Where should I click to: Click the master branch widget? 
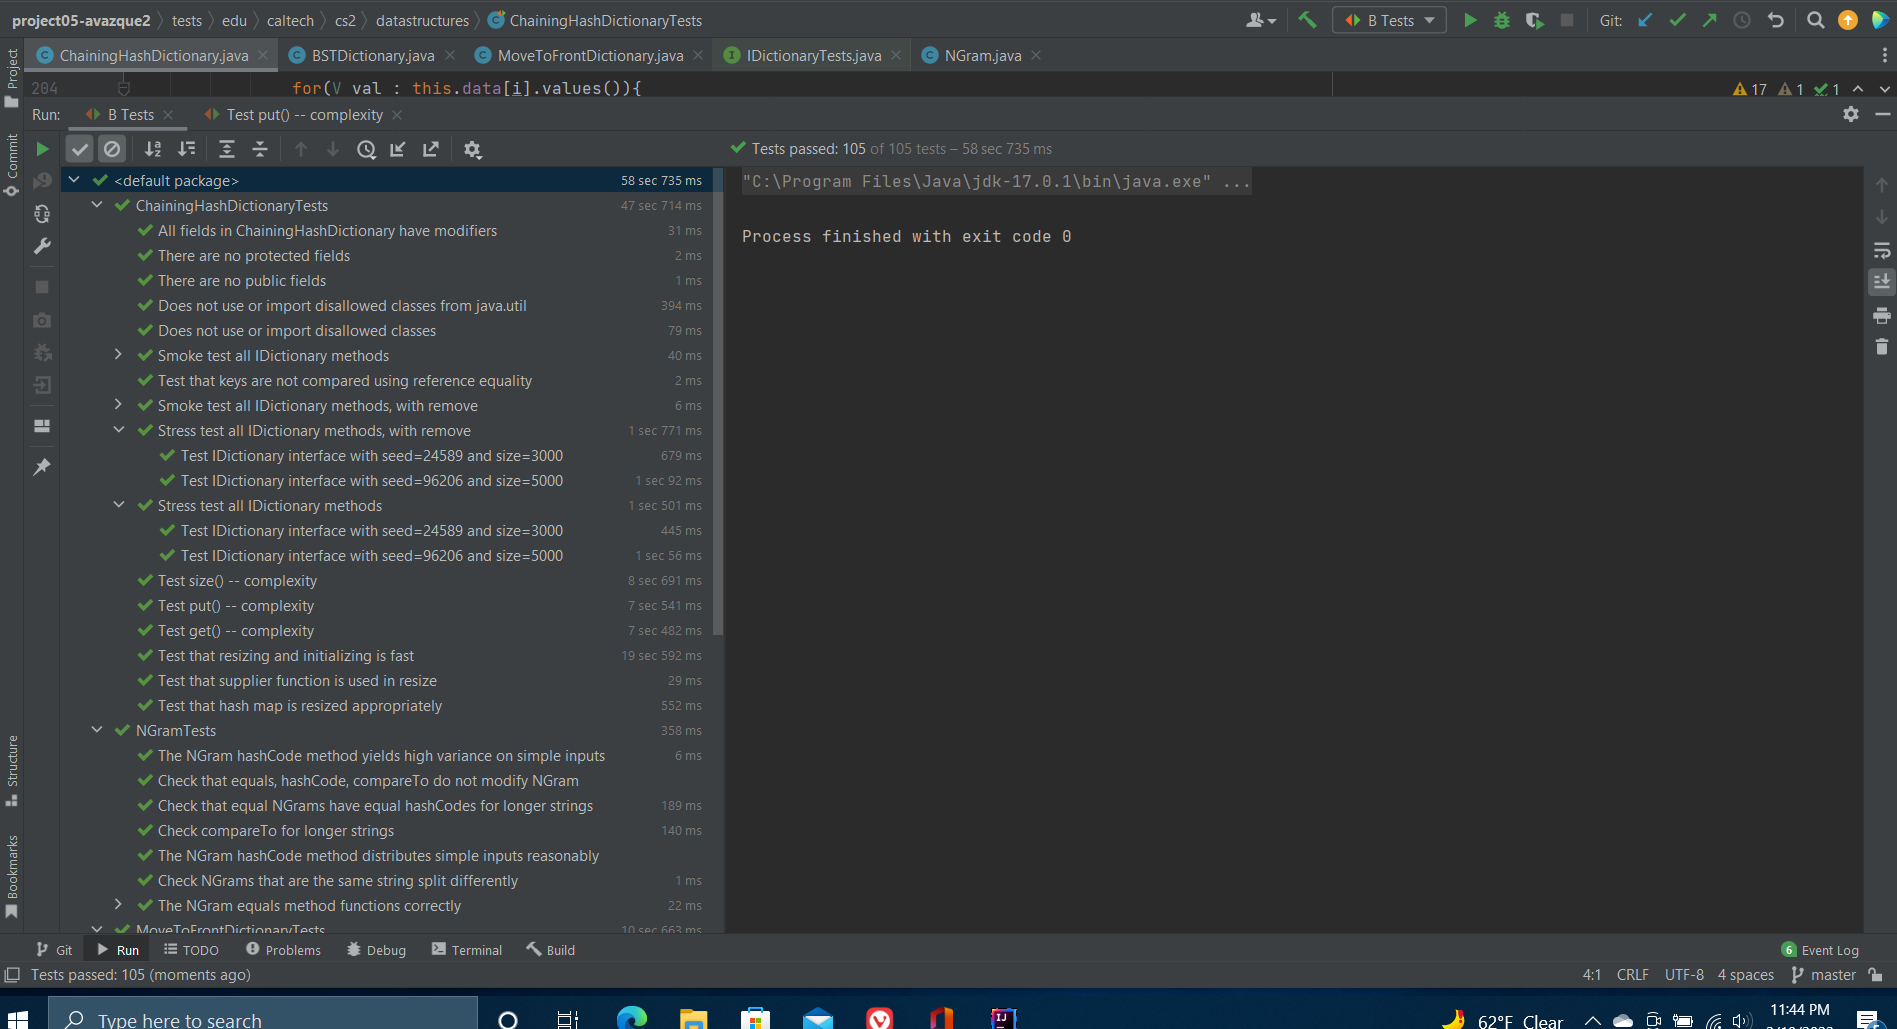[x=1823, y=975]
